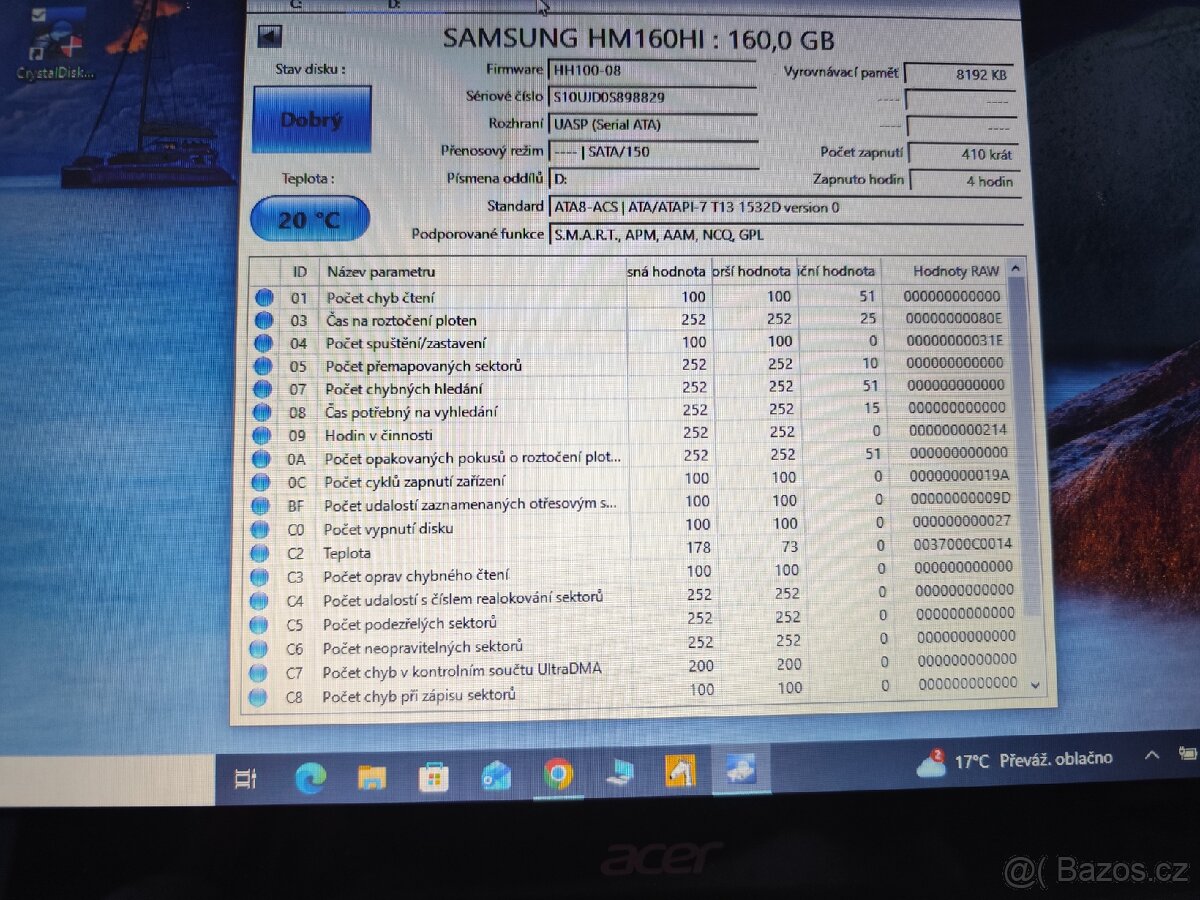
Task: Click the Dobrý health status button
Action: [x=311, y=119]
